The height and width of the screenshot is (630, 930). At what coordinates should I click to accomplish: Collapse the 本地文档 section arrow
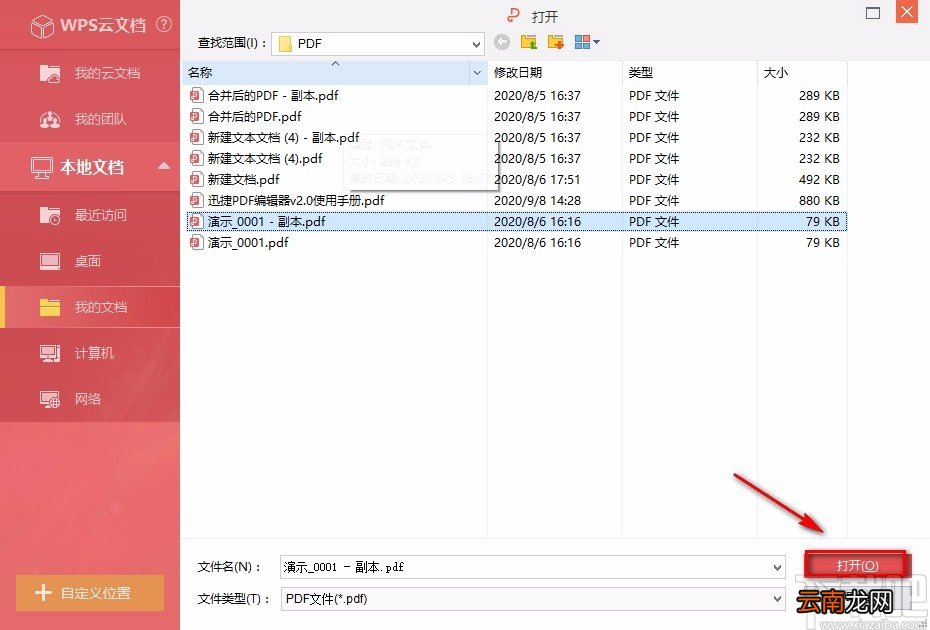point(164,167)
